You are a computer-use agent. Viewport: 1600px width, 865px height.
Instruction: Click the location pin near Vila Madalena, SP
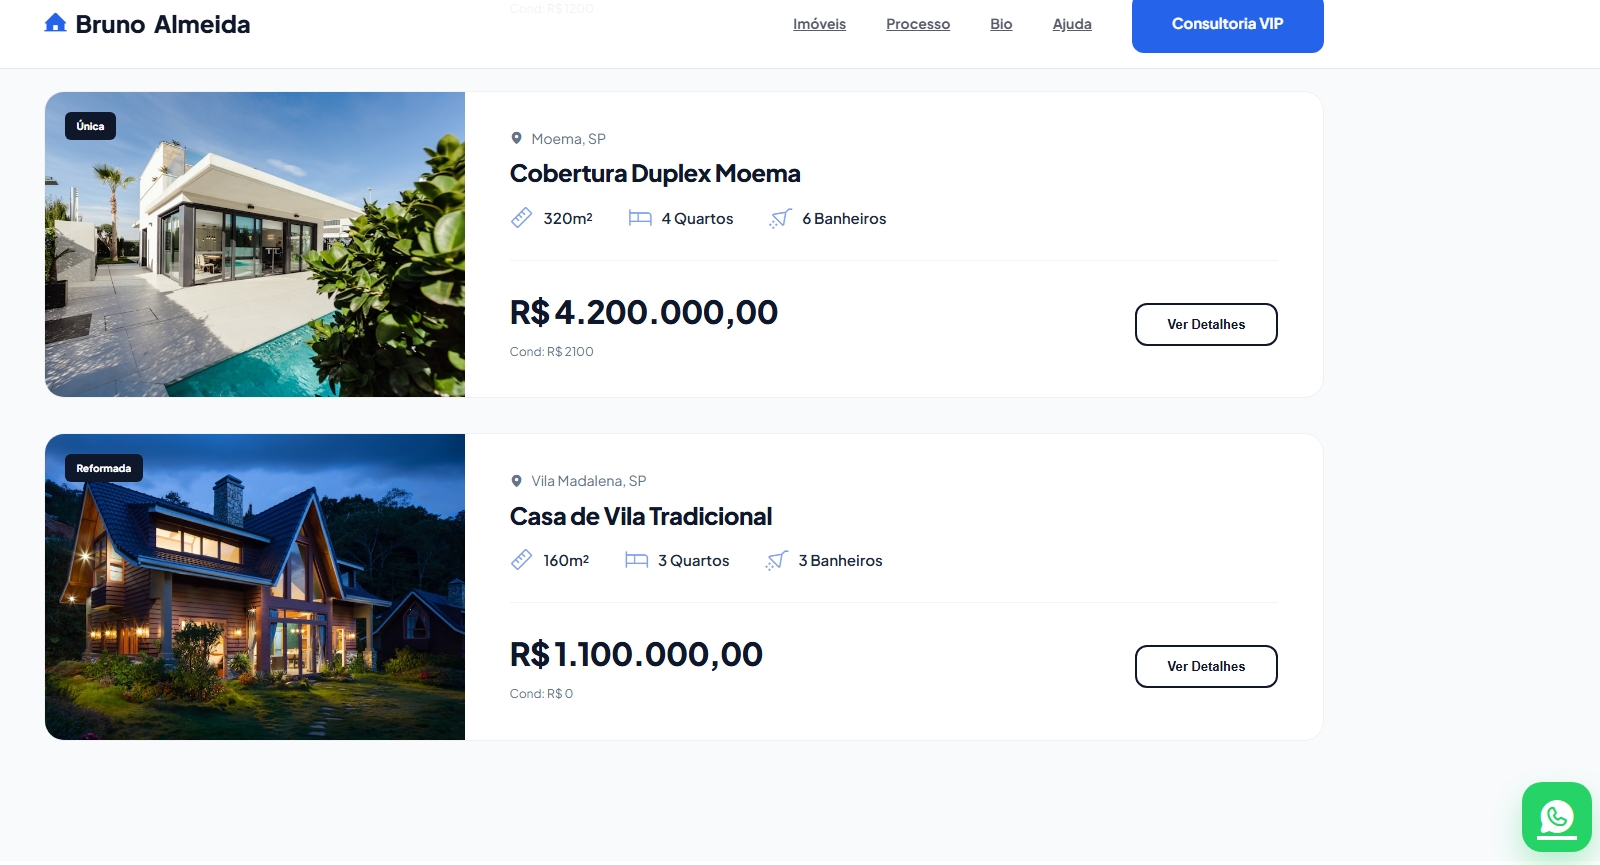pos(517,480)
